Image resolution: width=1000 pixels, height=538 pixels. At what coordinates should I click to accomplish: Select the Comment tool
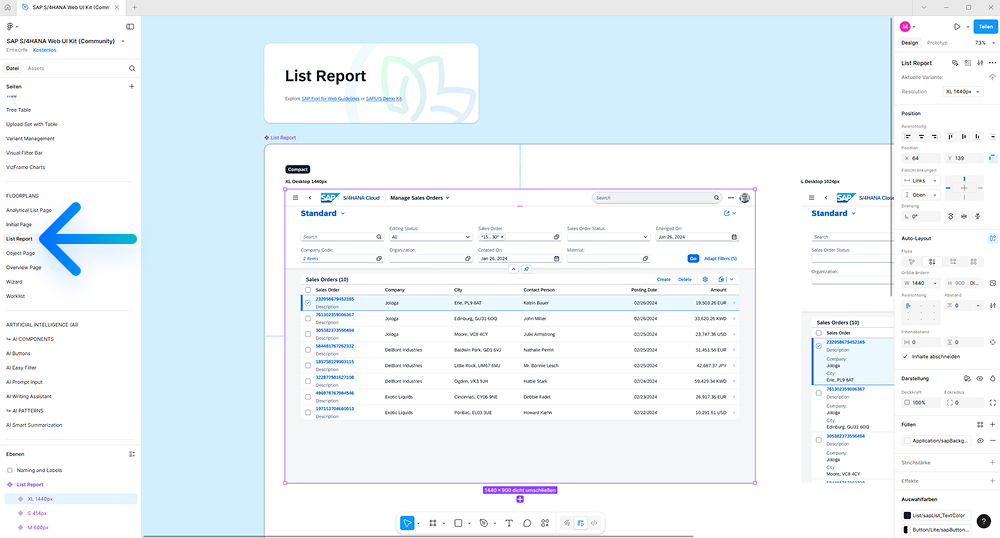(527, 523)
